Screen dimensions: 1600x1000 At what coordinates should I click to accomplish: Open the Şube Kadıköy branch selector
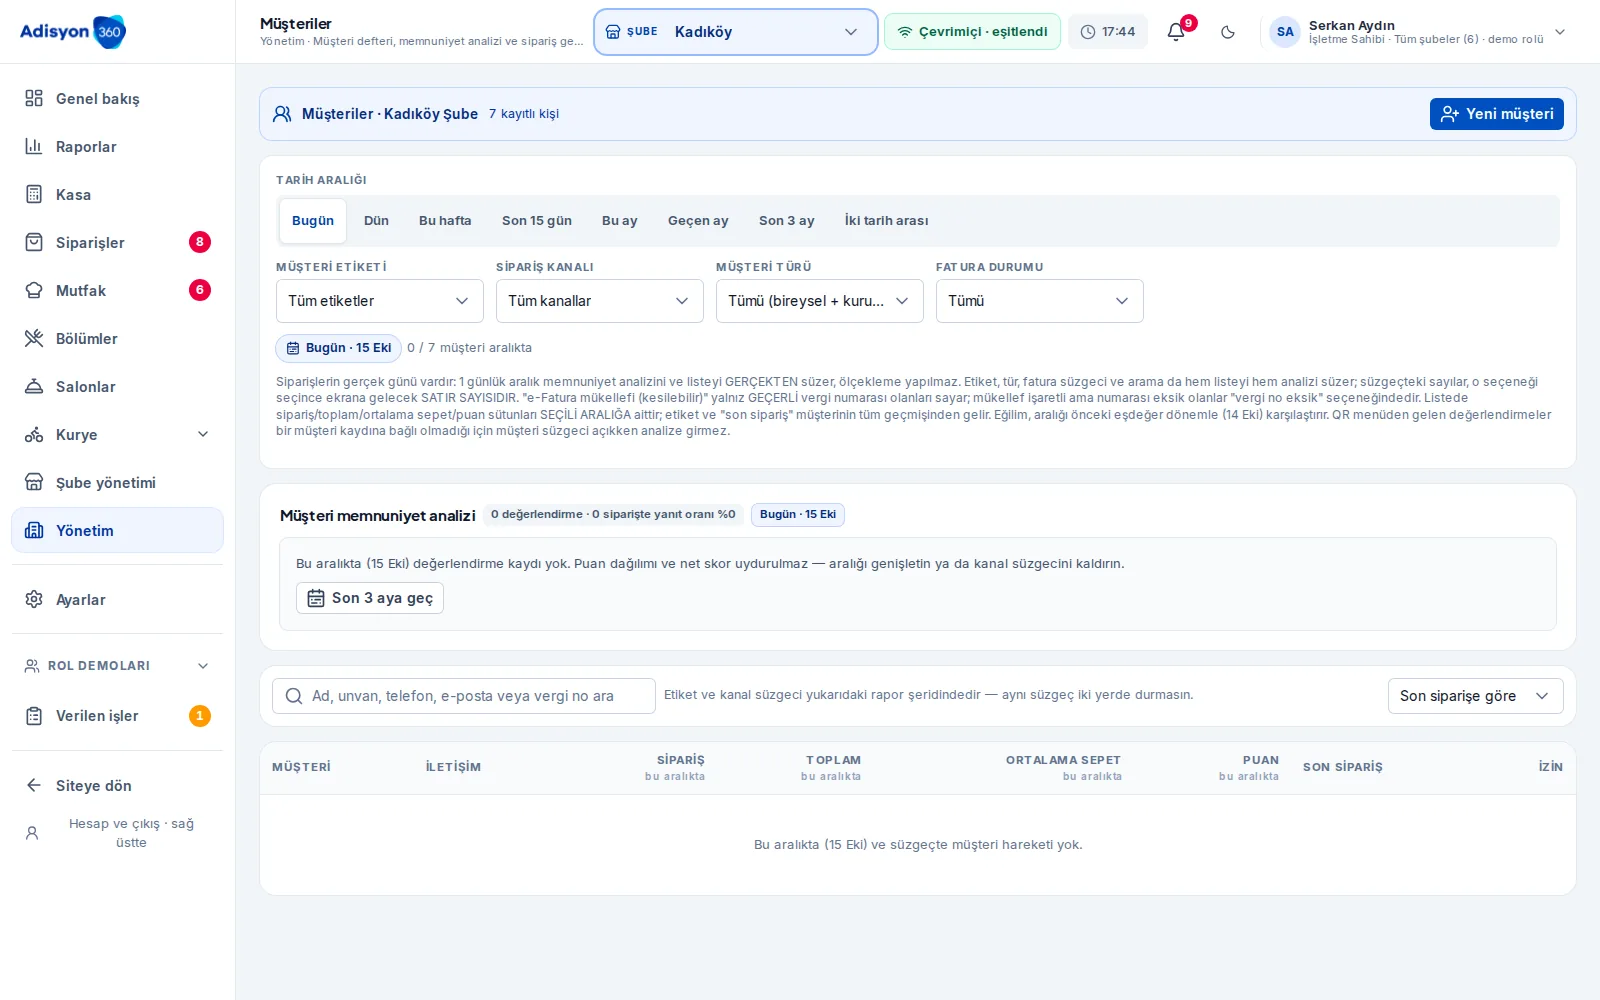coord(736,32)
